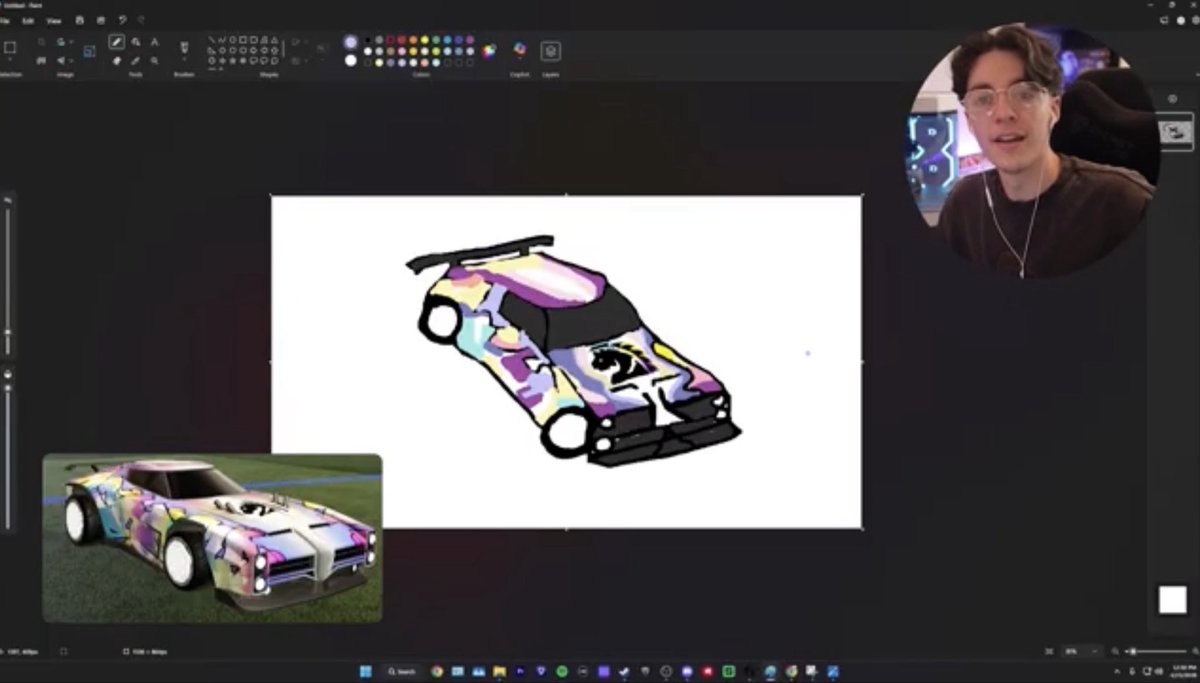Click the zoom in magnifier icon
Viewport: 1200px width, 683px height.
point(1195,651)
